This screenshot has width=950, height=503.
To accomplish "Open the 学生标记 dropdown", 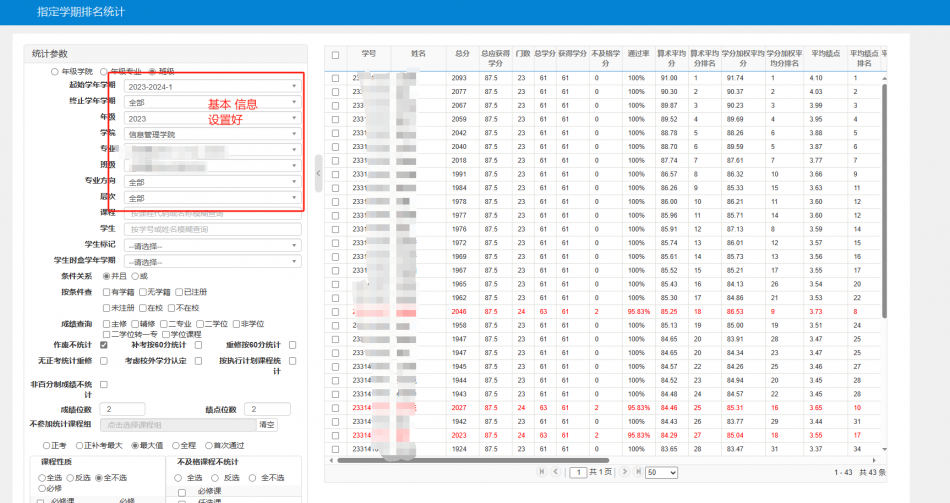I will tap(213, 245).
